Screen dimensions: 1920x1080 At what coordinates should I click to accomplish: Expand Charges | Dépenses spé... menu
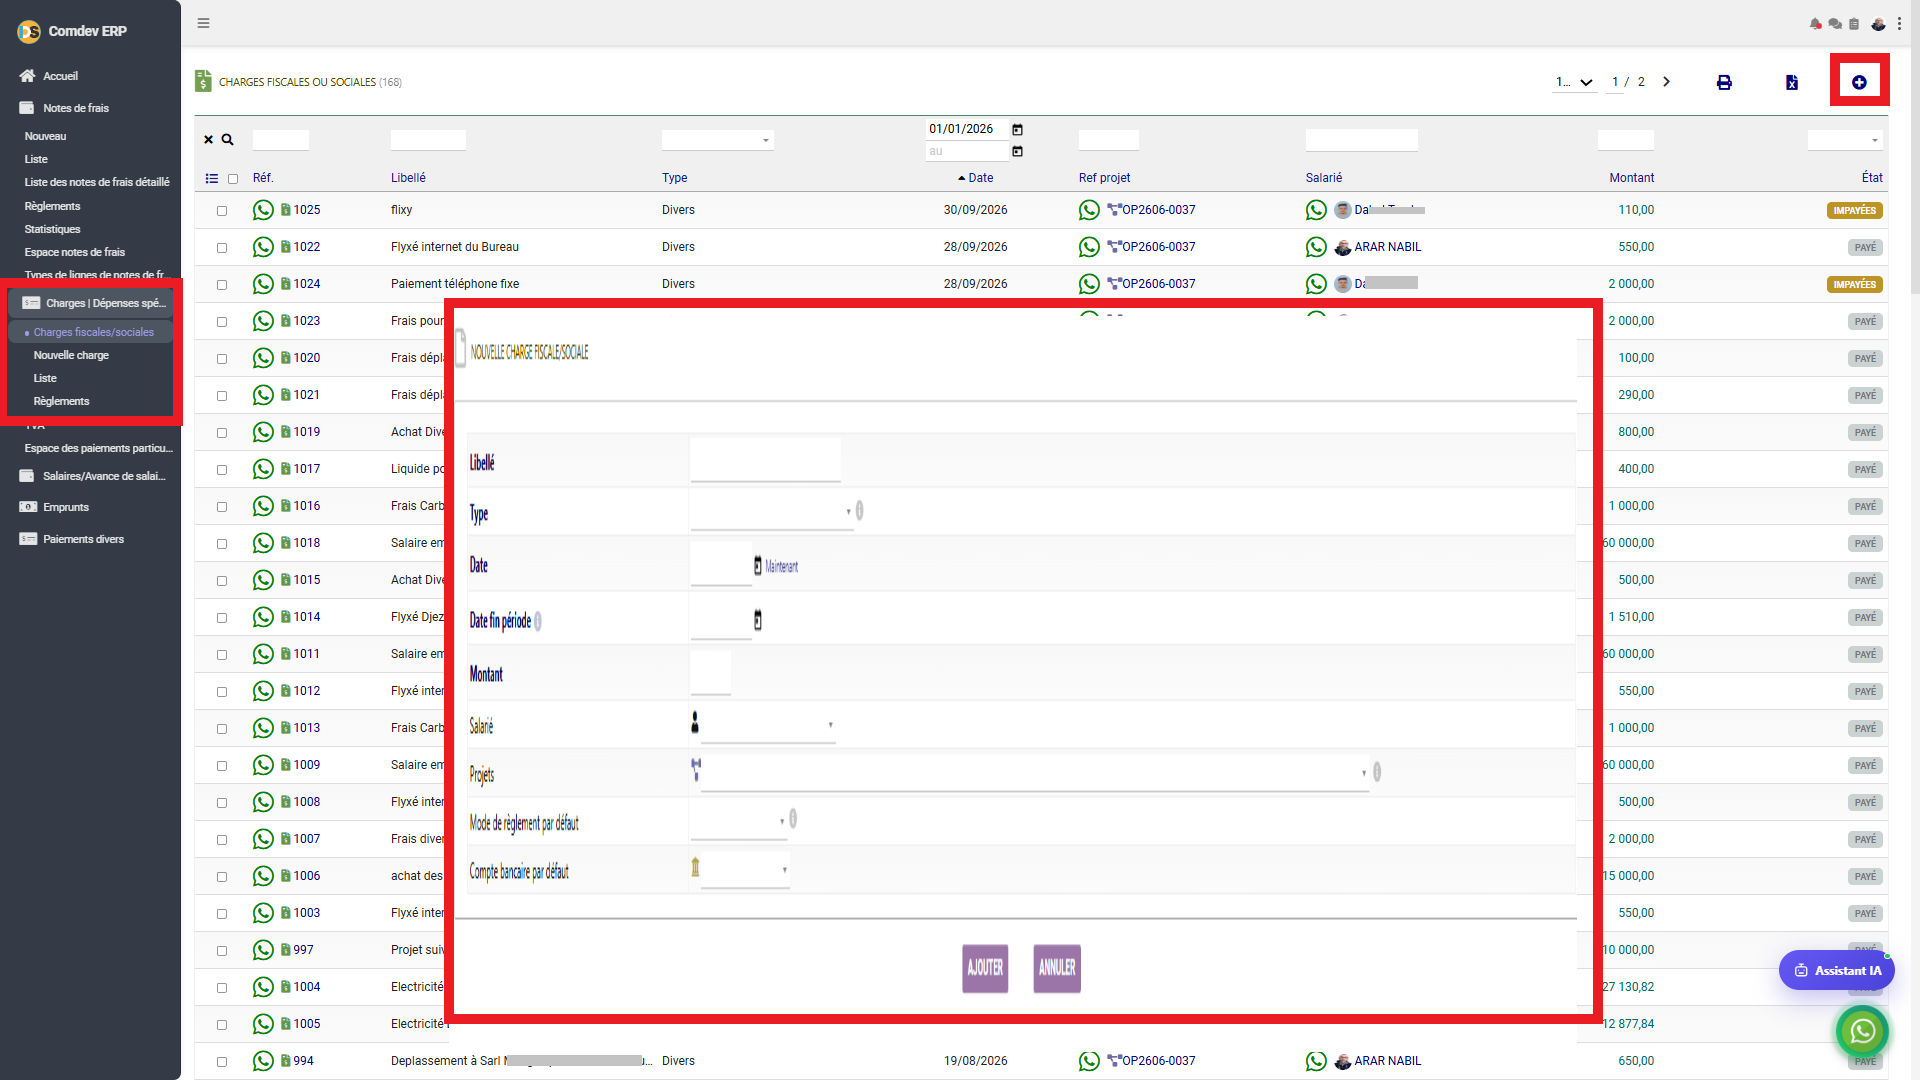click(91, 303)
